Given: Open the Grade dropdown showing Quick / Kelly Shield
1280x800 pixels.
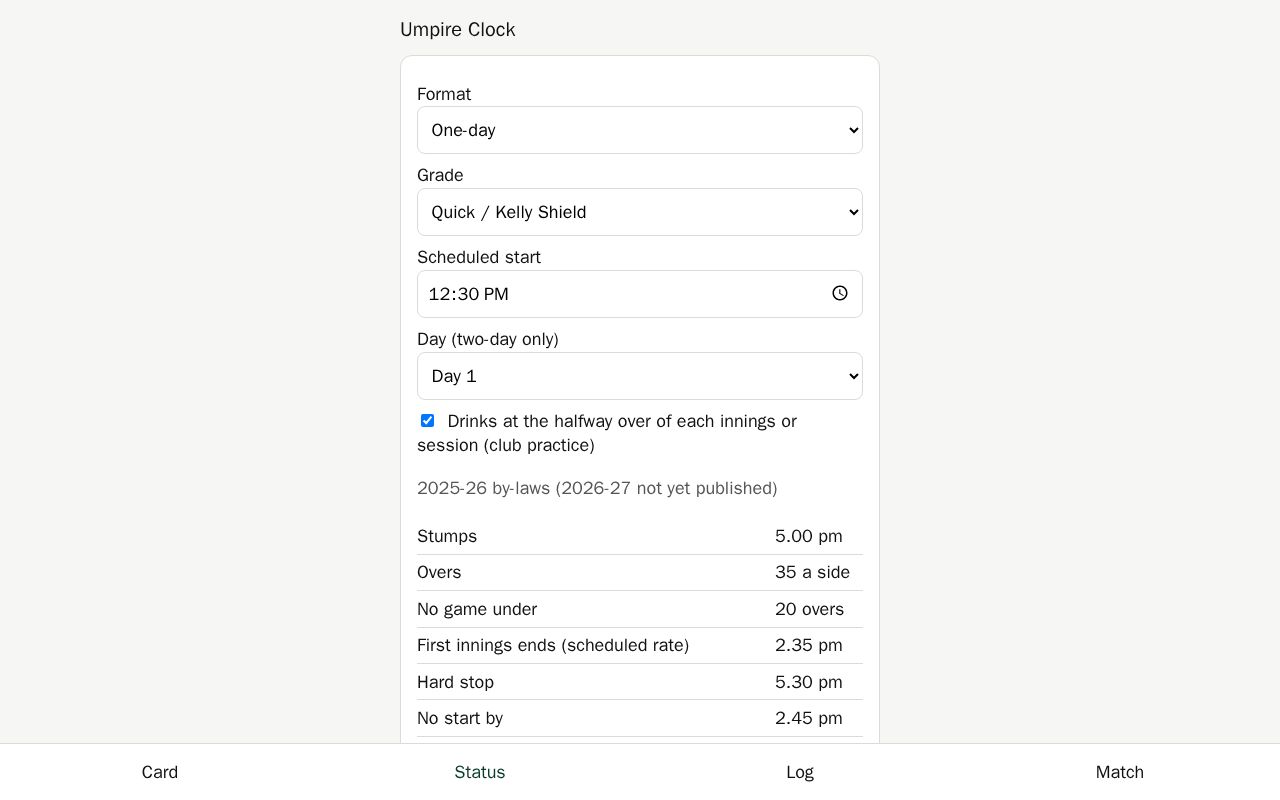Looking at the screenshot, I should coord(640,212).
